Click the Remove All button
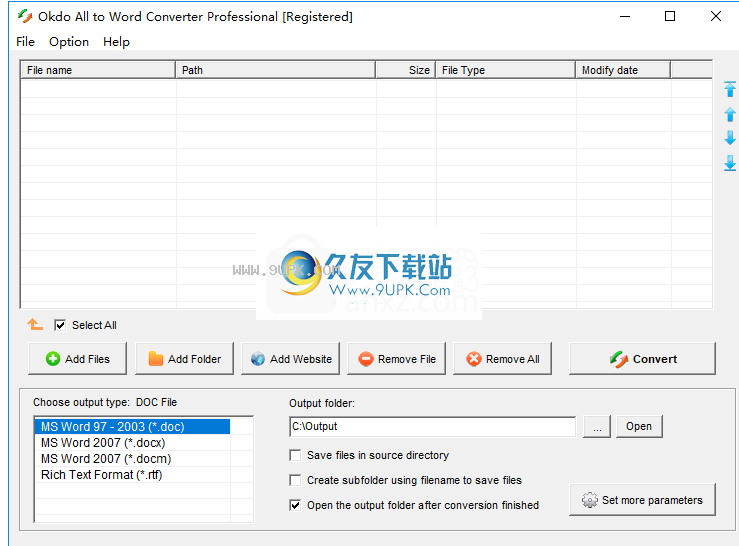739x546 pixels. click(502, 359)
